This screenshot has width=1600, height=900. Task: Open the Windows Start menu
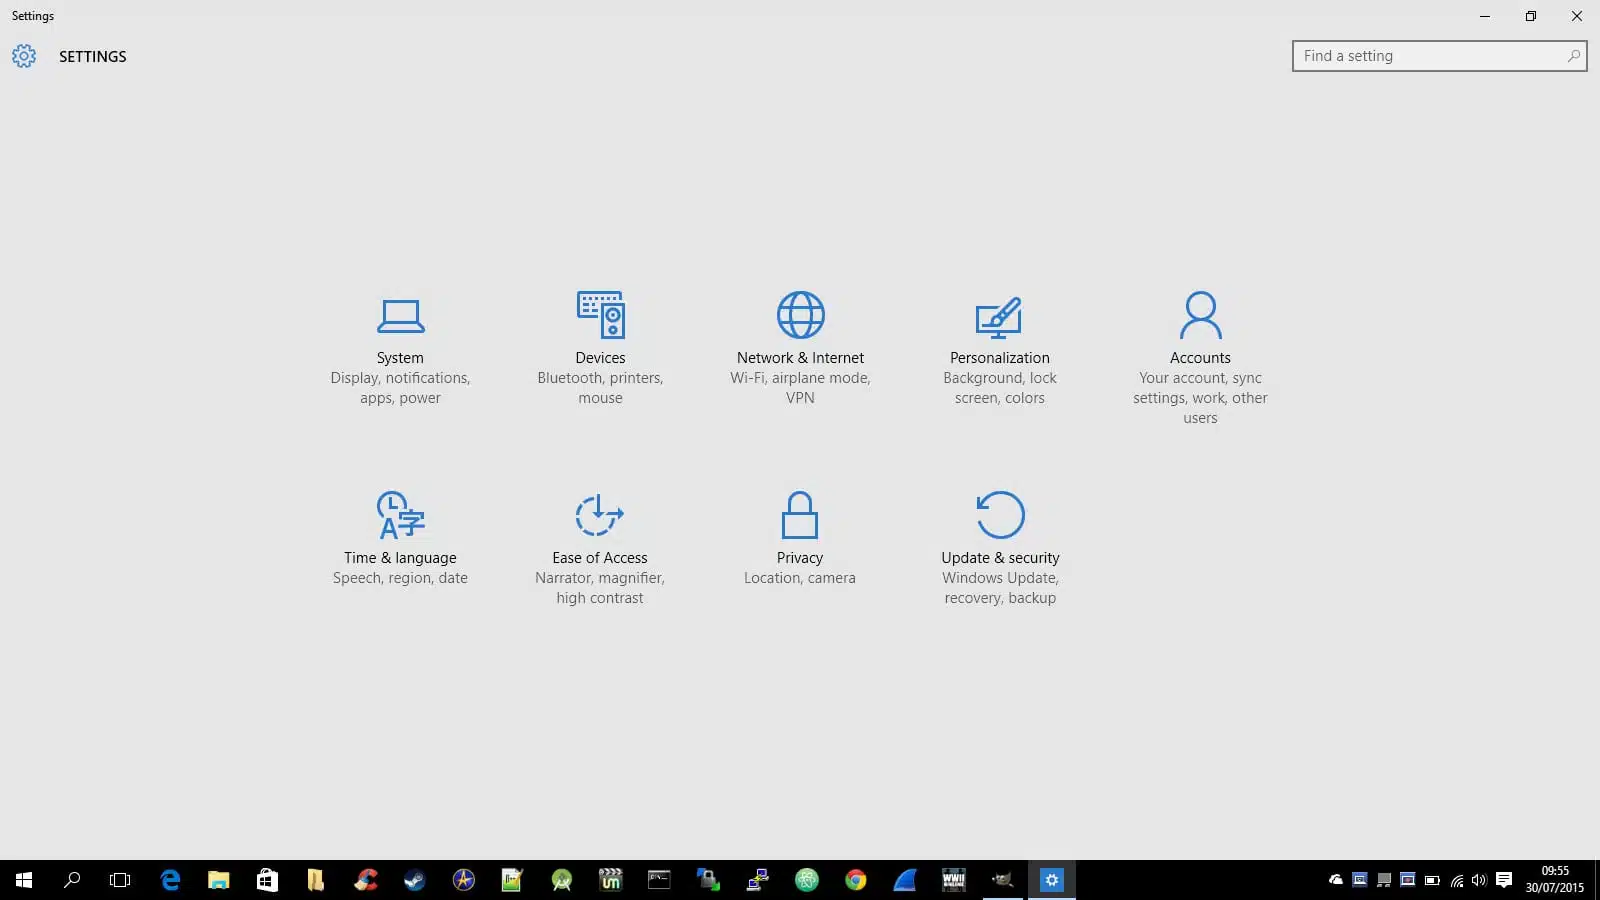click(x=24, y=880)
